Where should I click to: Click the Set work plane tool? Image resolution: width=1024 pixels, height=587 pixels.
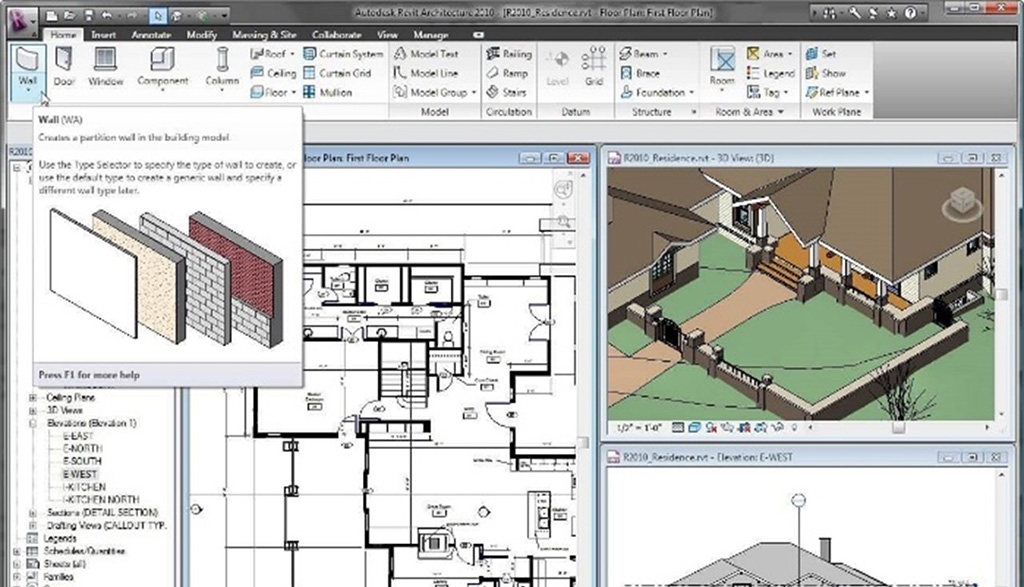pos(821,54)
